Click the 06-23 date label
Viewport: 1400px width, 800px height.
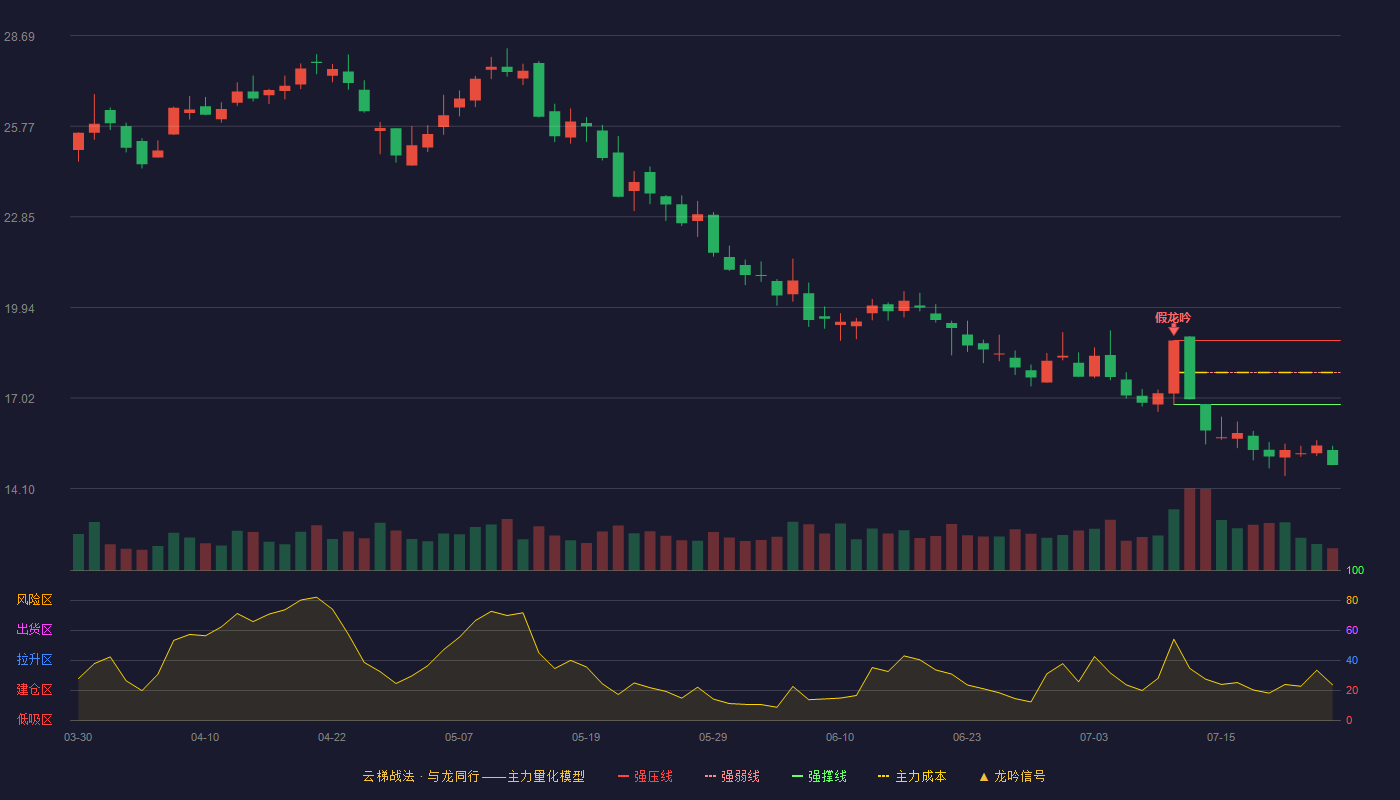(967, 737)
